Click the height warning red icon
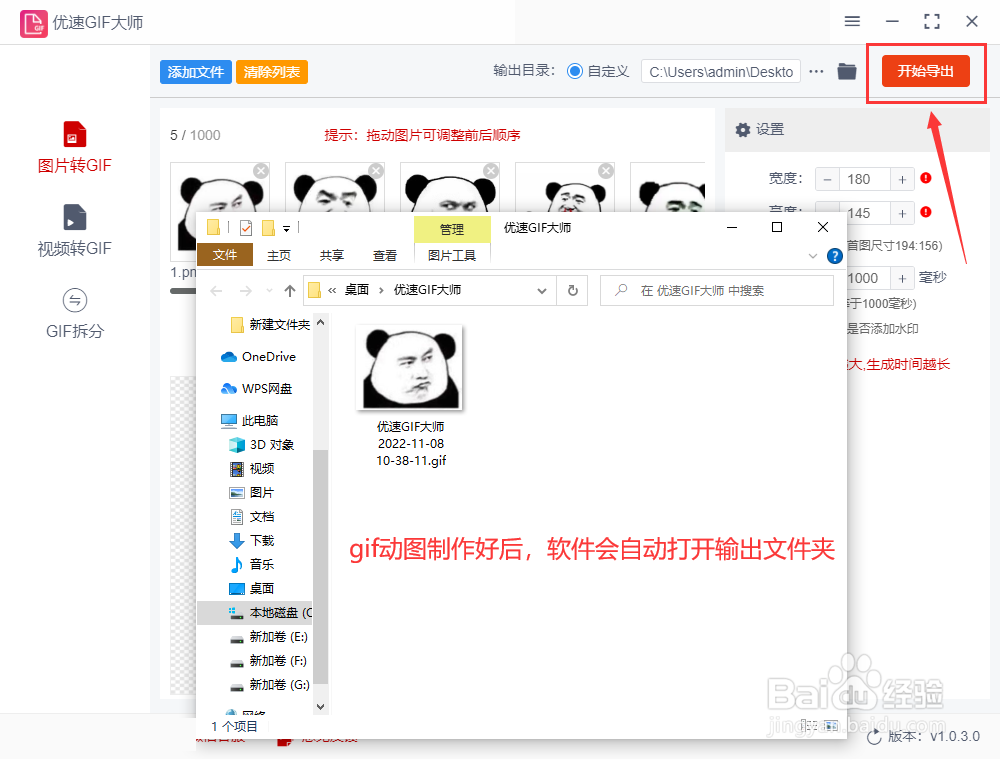Viewport: 1000px width, 760px height. pos(926,212)
